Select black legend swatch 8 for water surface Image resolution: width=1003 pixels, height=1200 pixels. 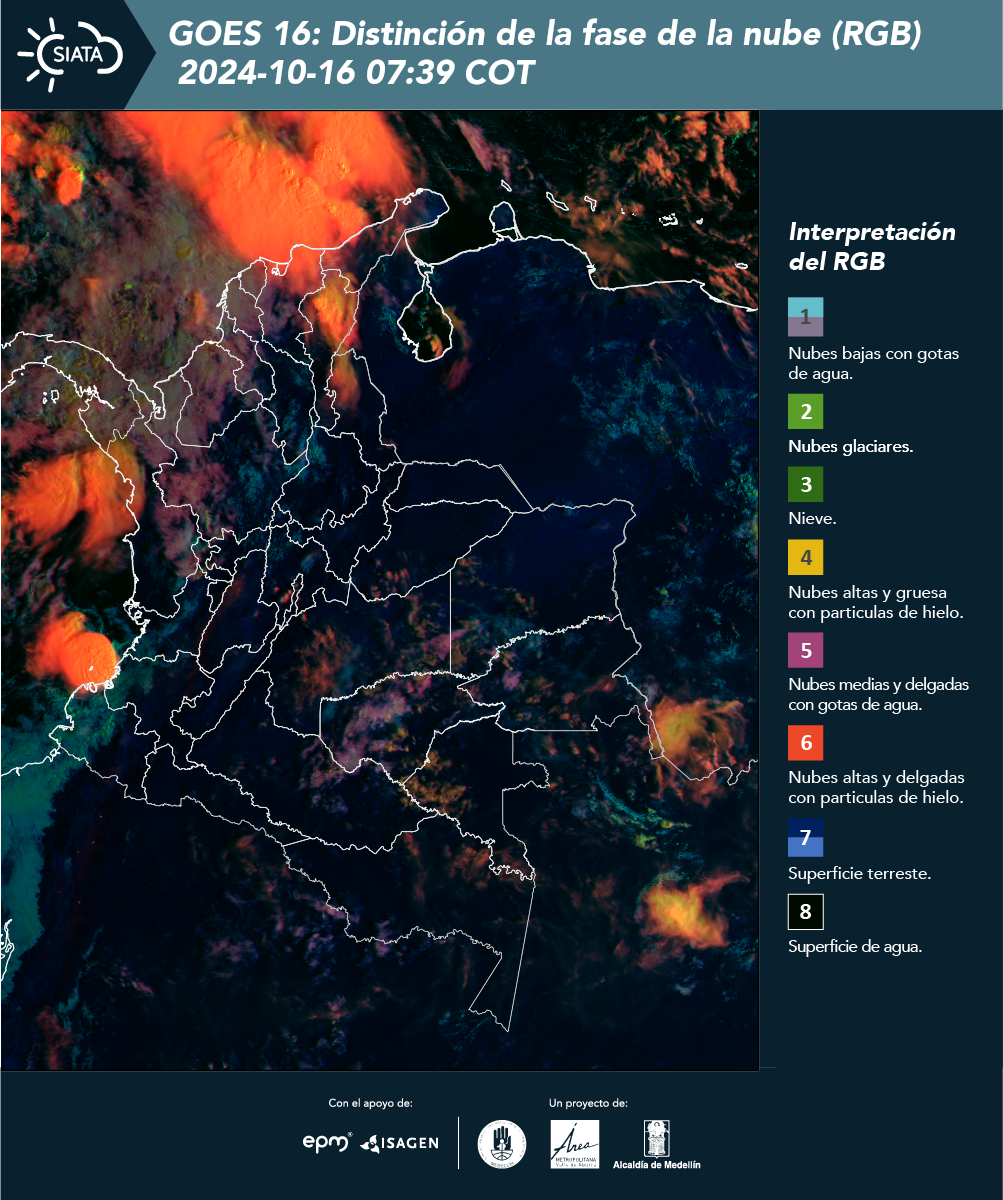[806, 912]
